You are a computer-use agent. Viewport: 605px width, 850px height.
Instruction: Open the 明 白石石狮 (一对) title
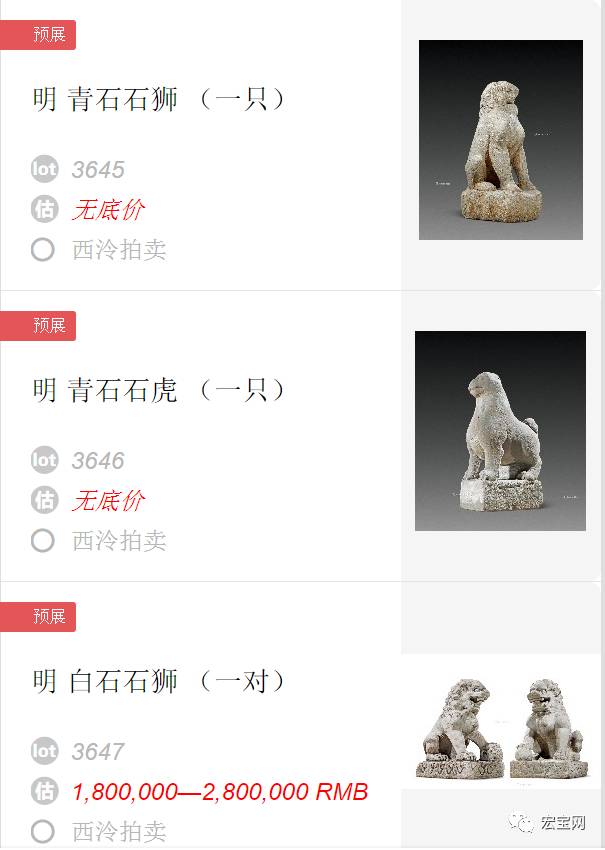pyautogui.click(x=159, y=681)
